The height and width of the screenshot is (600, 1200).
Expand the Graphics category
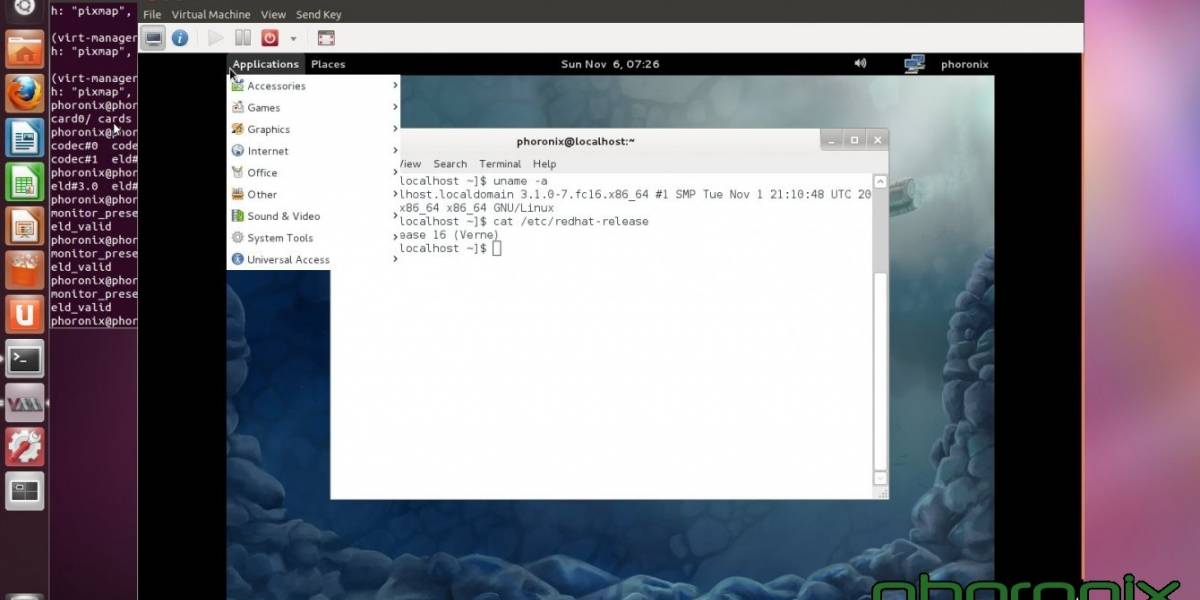pos(314,130)
